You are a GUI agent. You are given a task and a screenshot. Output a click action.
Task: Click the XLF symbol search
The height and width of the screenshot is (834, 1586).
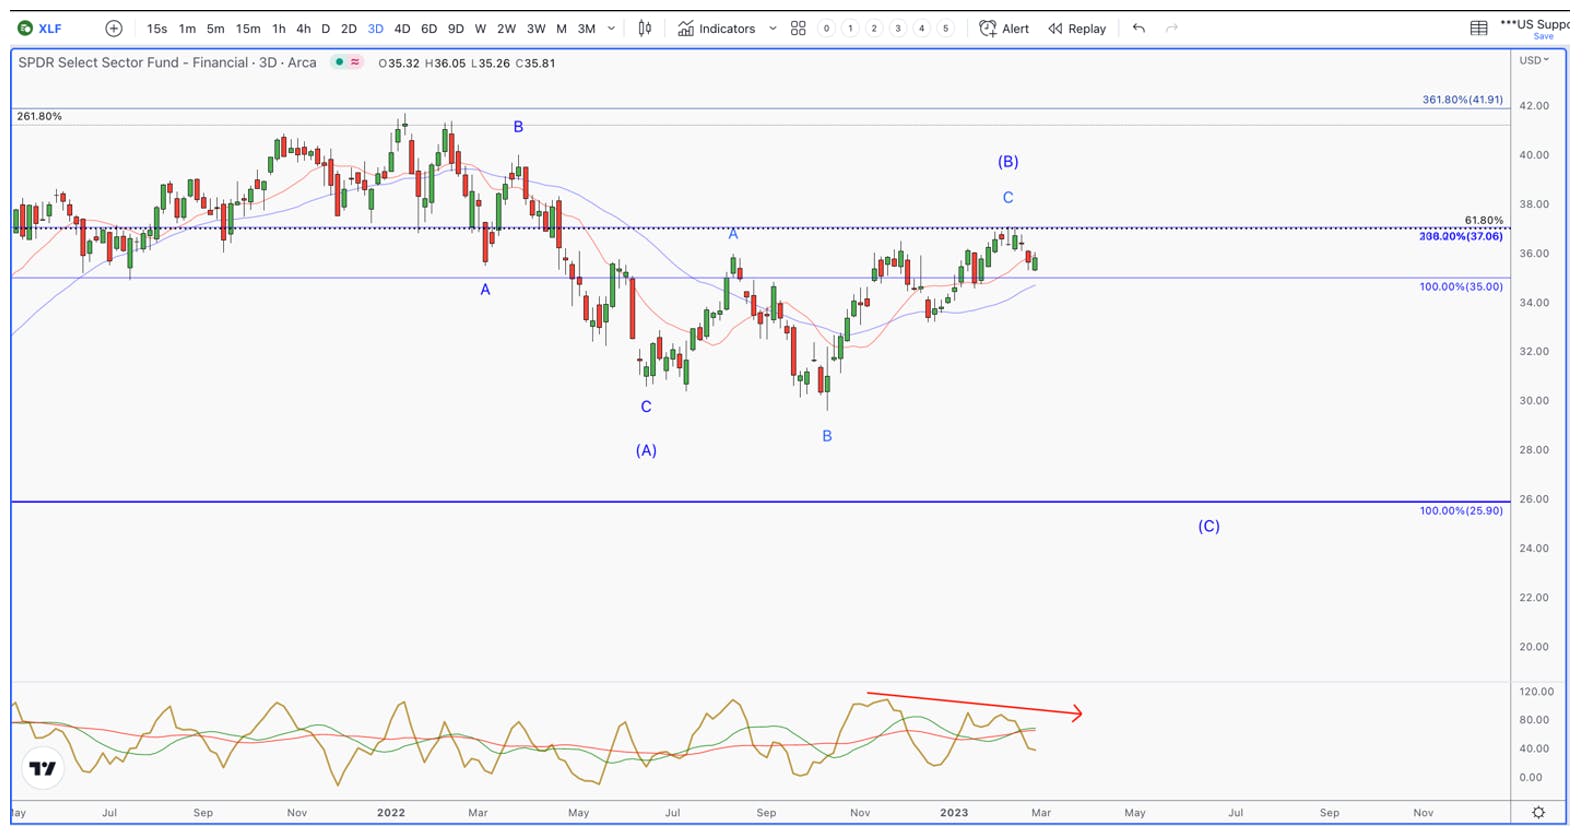coord(41,28)
